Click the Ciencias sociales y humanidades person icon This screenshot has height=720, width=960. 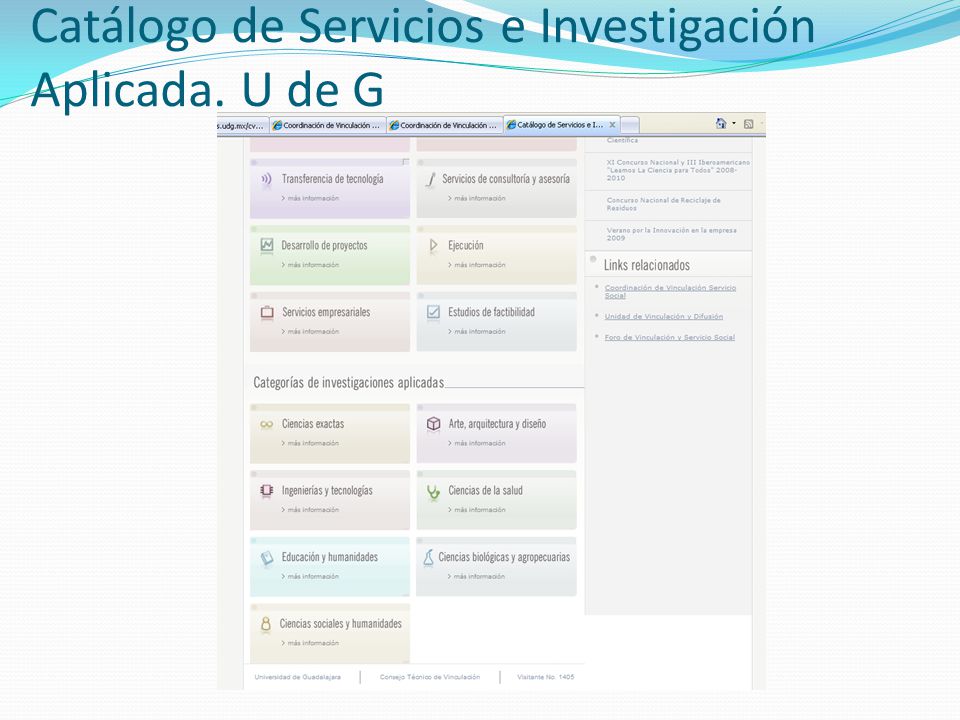click(x=266, y=624)
